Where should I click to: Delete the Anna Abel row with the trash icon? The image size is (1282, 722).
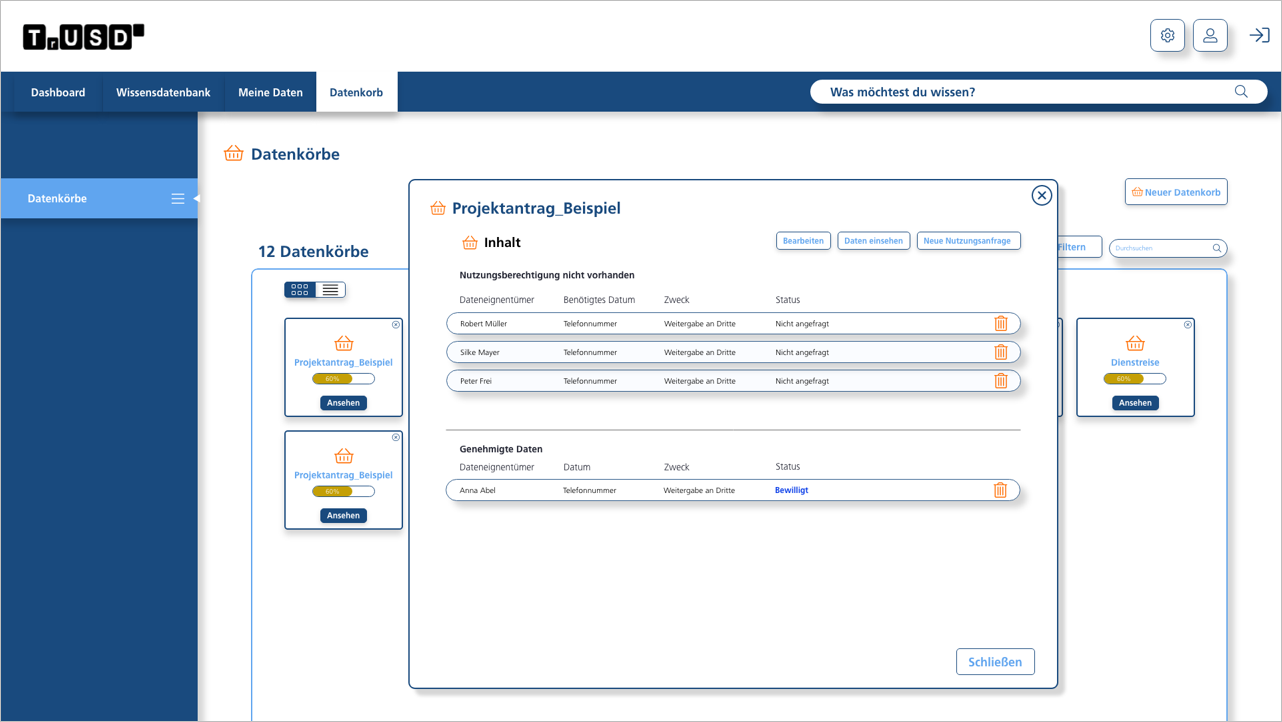1000,490
